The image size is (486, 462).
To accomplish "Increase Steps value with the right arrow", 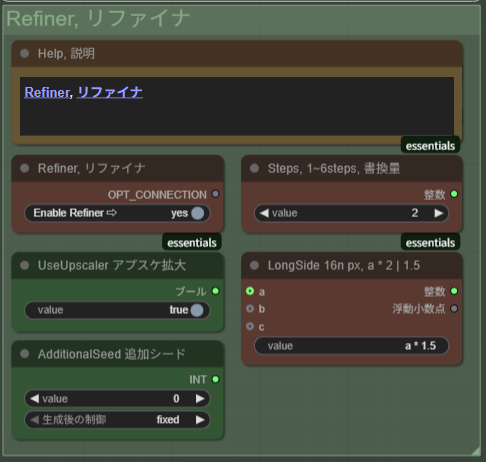I will (x=439, y=213).
